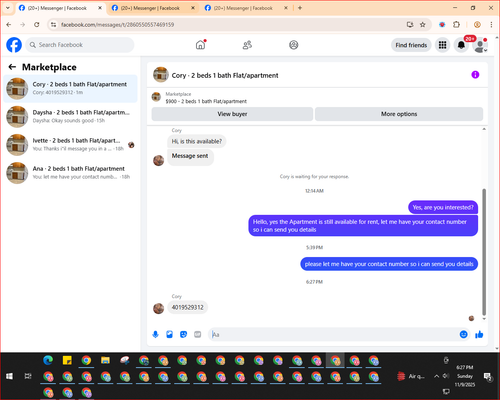This screenshot has width=500, height=400.
Task: Click the Find friends button
Action: click(411, 45)
